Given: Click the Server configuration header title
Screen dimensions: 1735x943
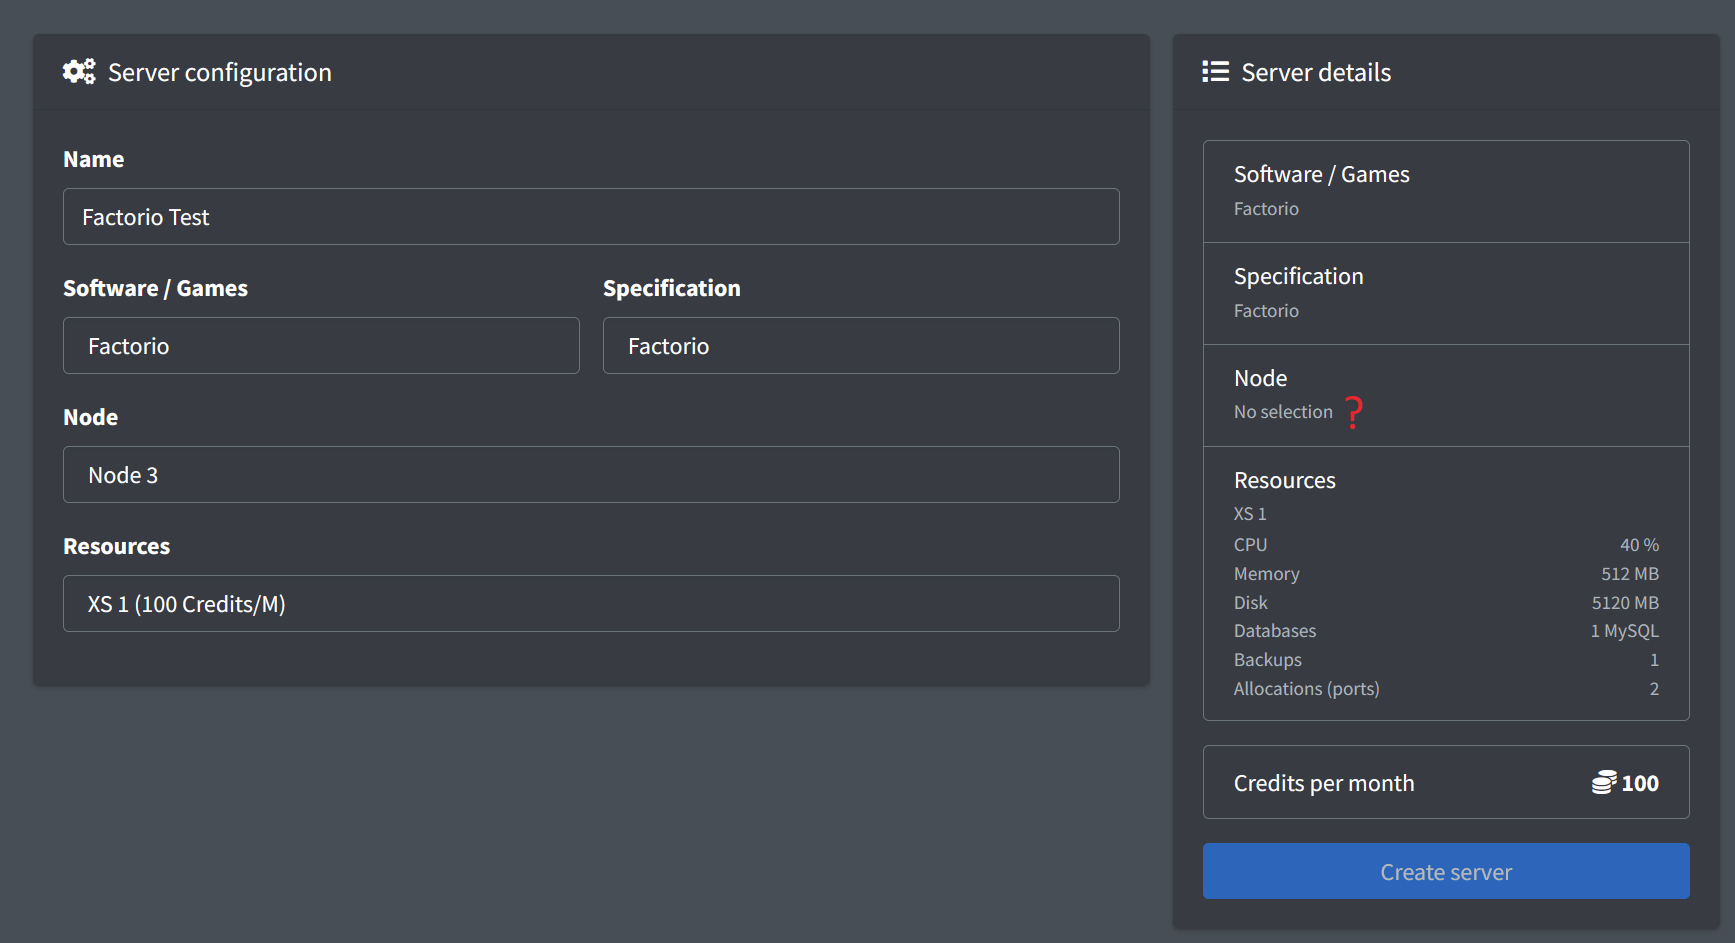Looking at the screenshot, I should pyautogui.click(x=220, y=71).
